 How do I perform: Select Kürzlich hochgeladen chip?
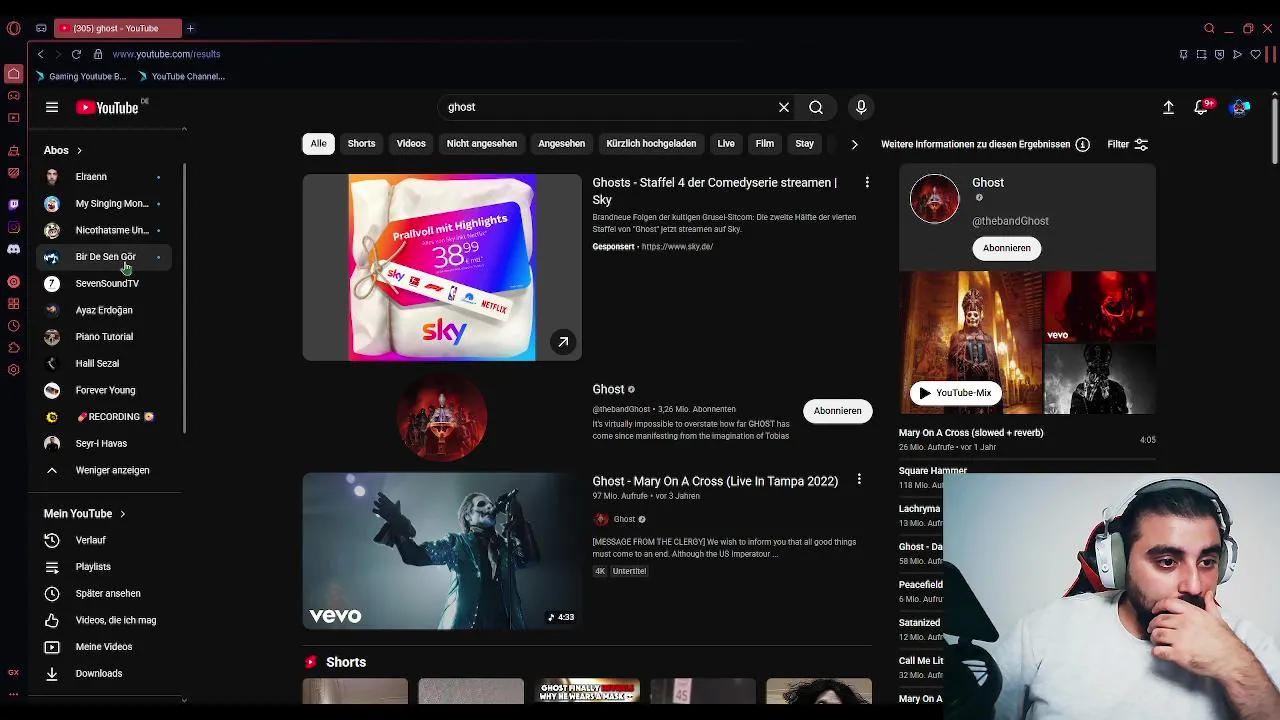pos(651,144)
